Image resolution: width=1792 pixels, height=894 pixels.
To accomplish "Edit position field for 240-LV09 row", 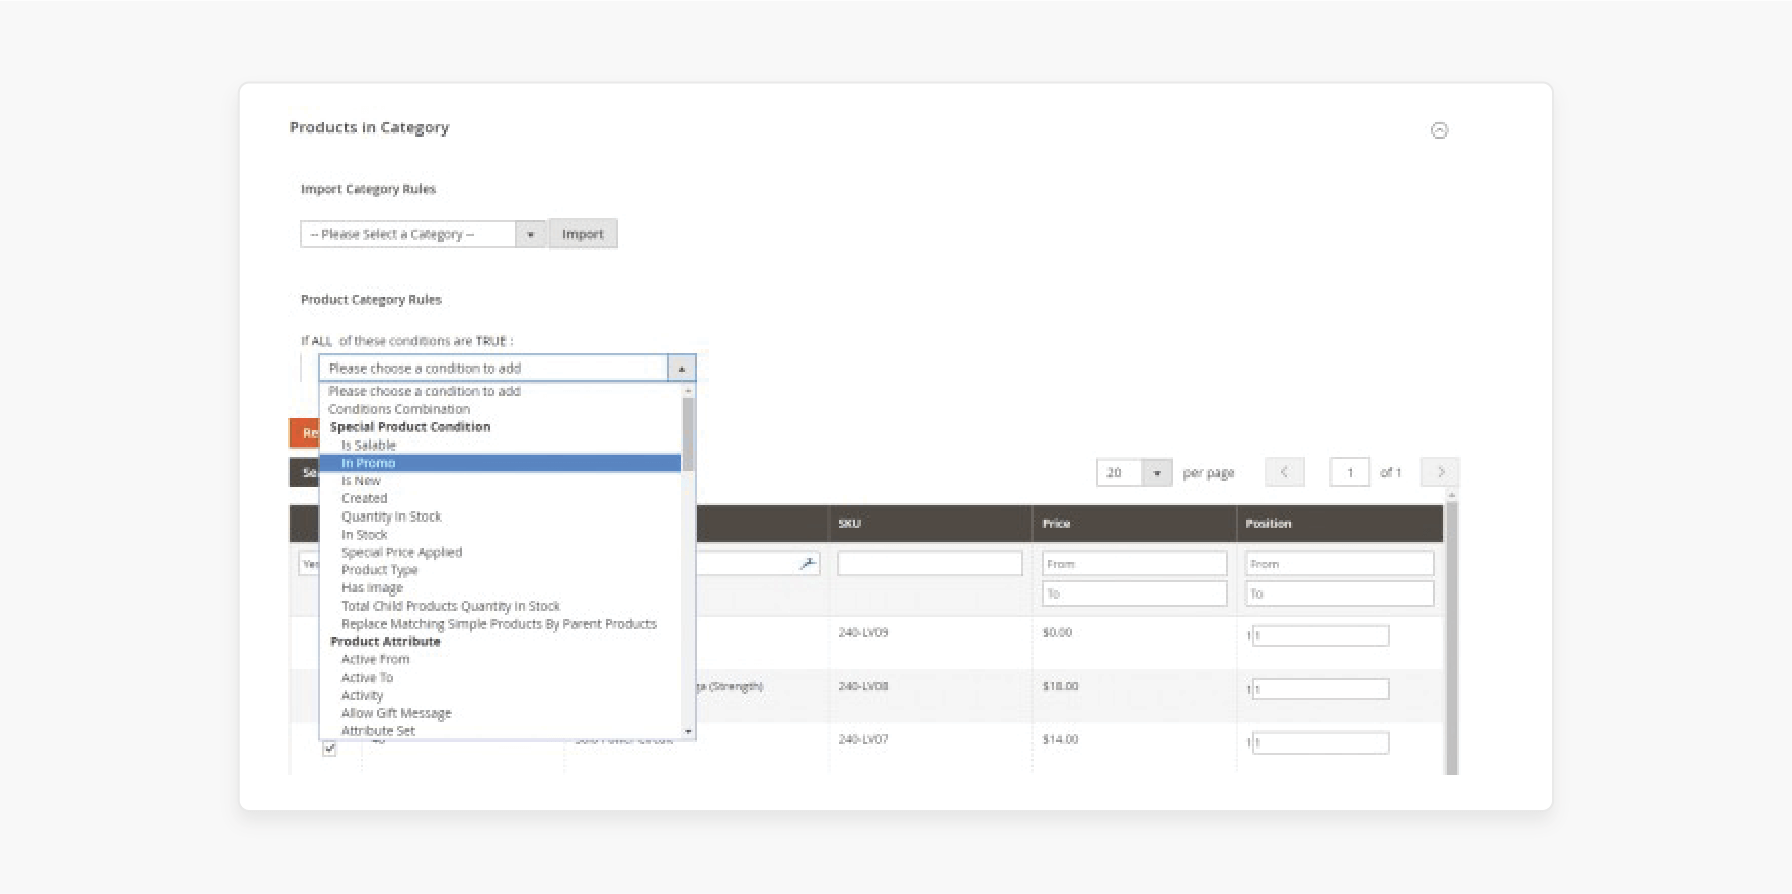I will click(x=1320, y=635).
